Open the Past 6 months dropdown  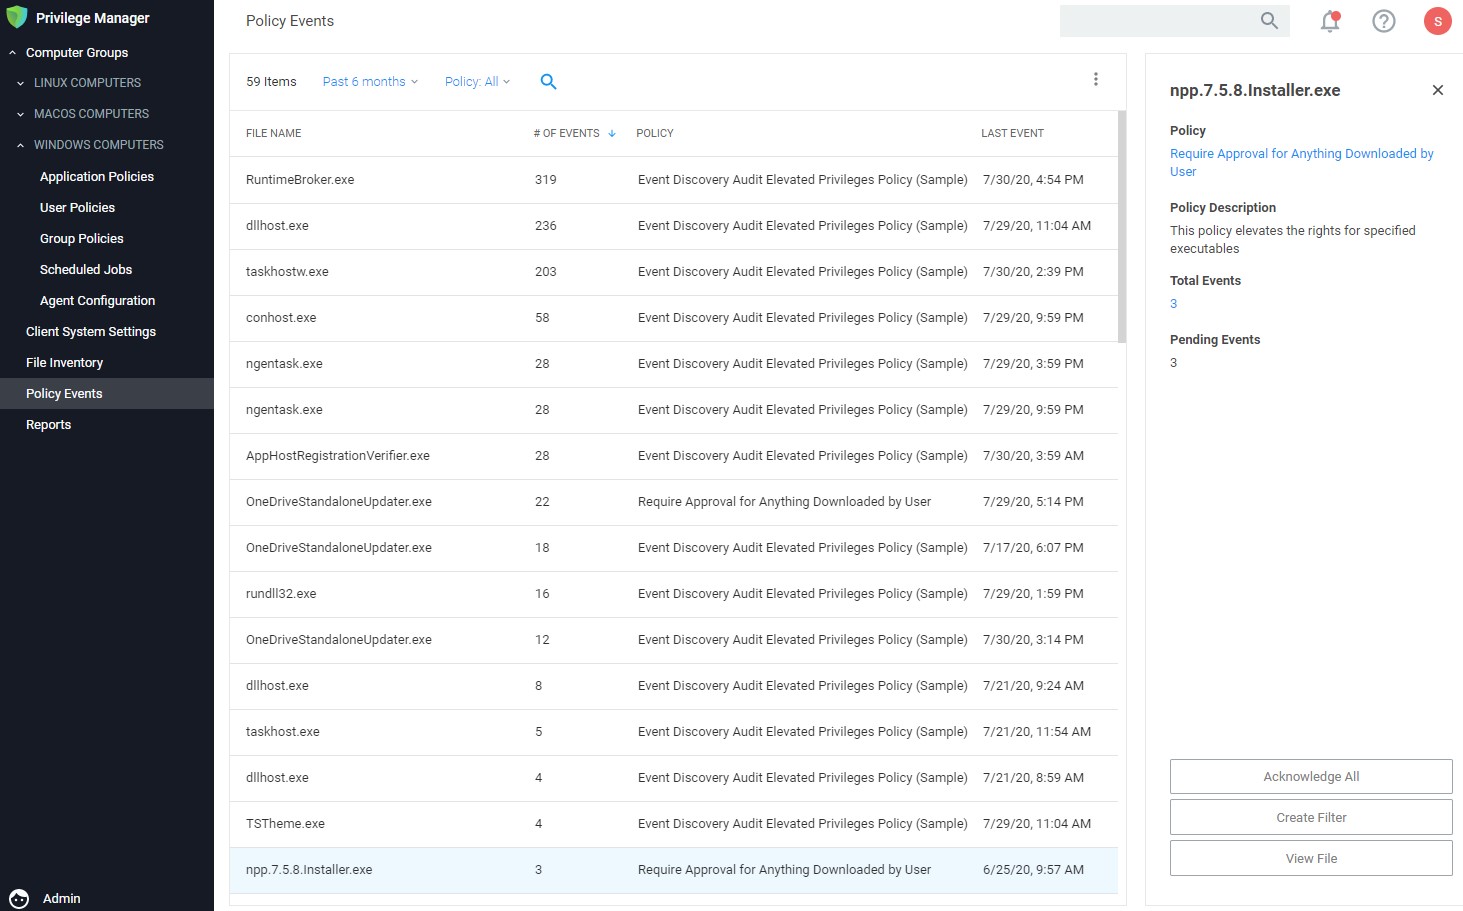click(x=370, y=82)
